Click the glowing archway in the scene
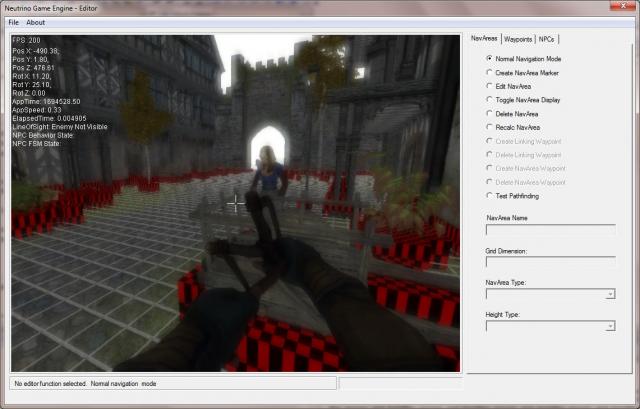 tap(266, 143)
